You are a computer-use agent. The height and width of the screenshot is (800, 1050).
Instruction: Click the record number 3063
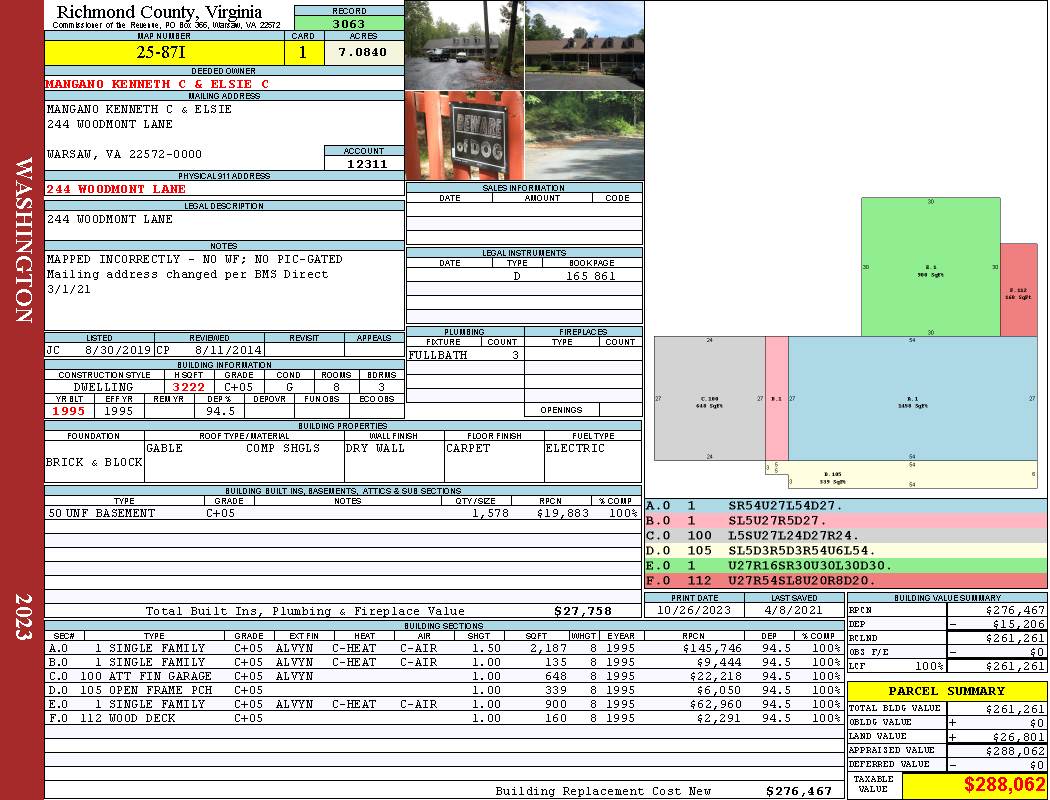tap(349, 24)
